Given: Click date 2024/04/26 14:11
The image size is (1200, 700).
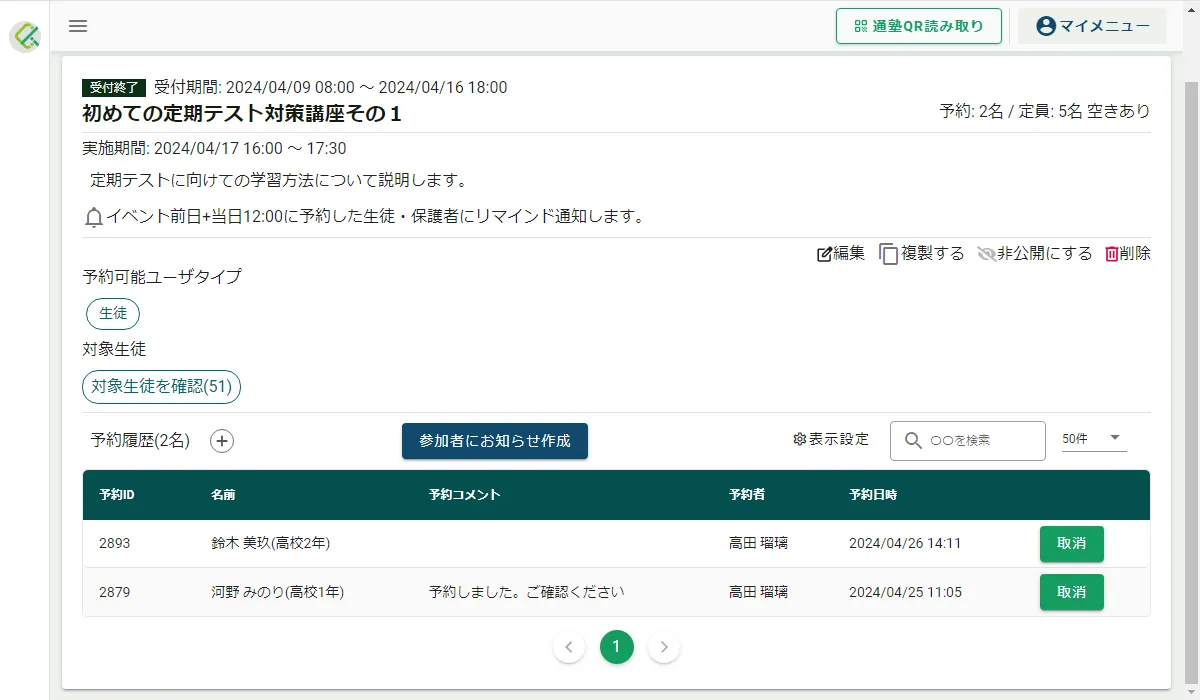Looking at the screenshot, I should pyautogui.click(x=905, y=544).
